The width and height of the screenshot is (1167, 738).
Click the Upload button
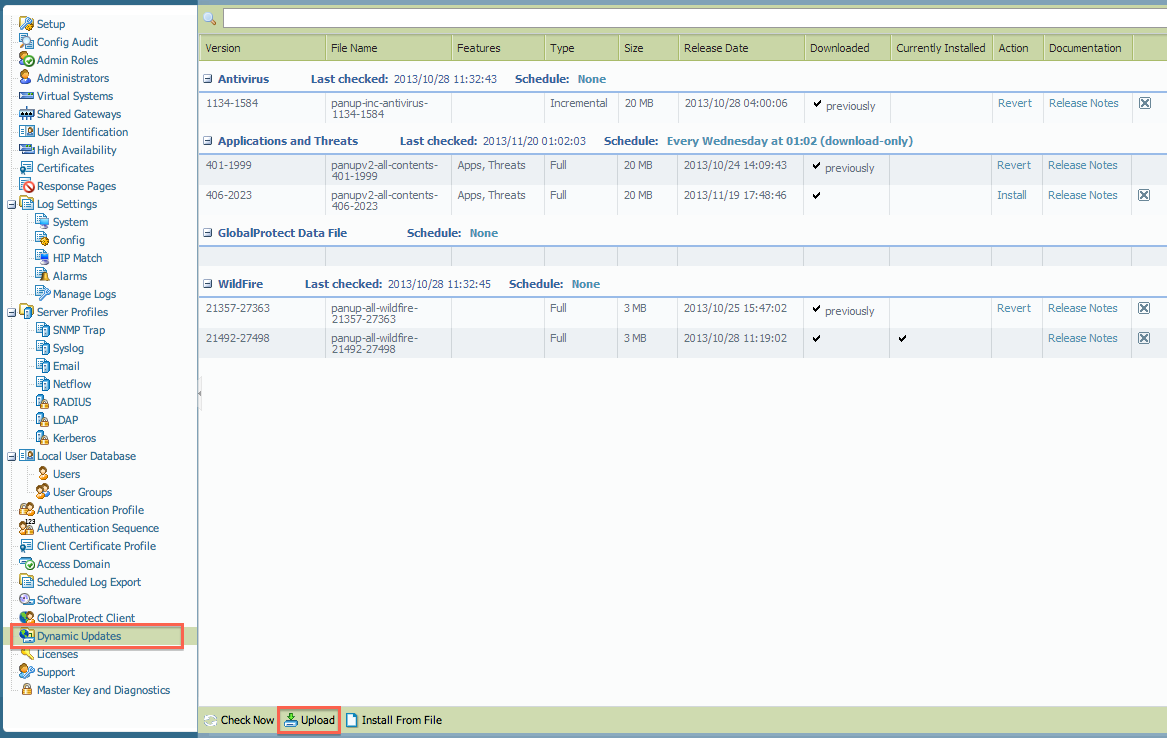tap(310, 720)
